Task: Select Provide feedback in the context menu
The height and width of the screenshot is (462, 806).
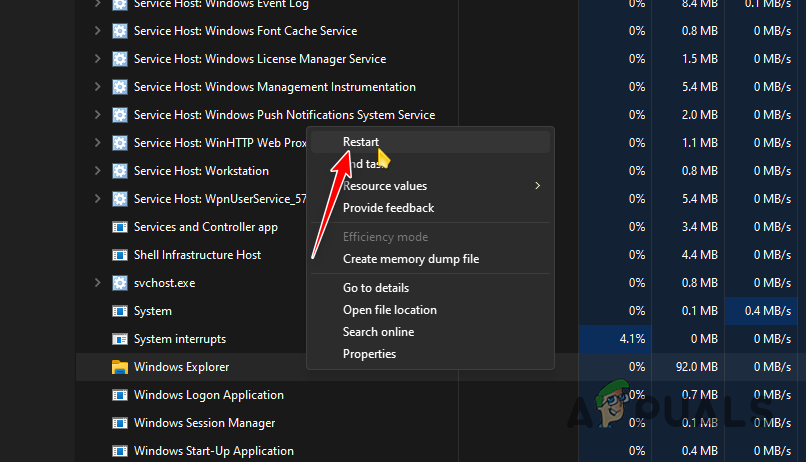Action: click(430, 208)
